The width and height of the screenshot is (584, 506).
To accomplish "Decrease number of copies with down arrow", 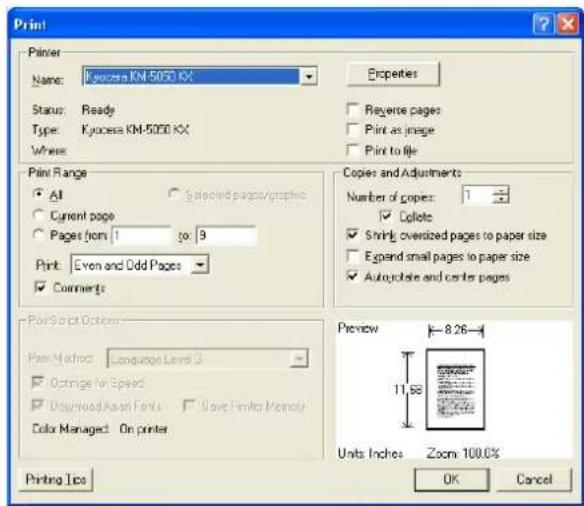I will pos(501,199).
